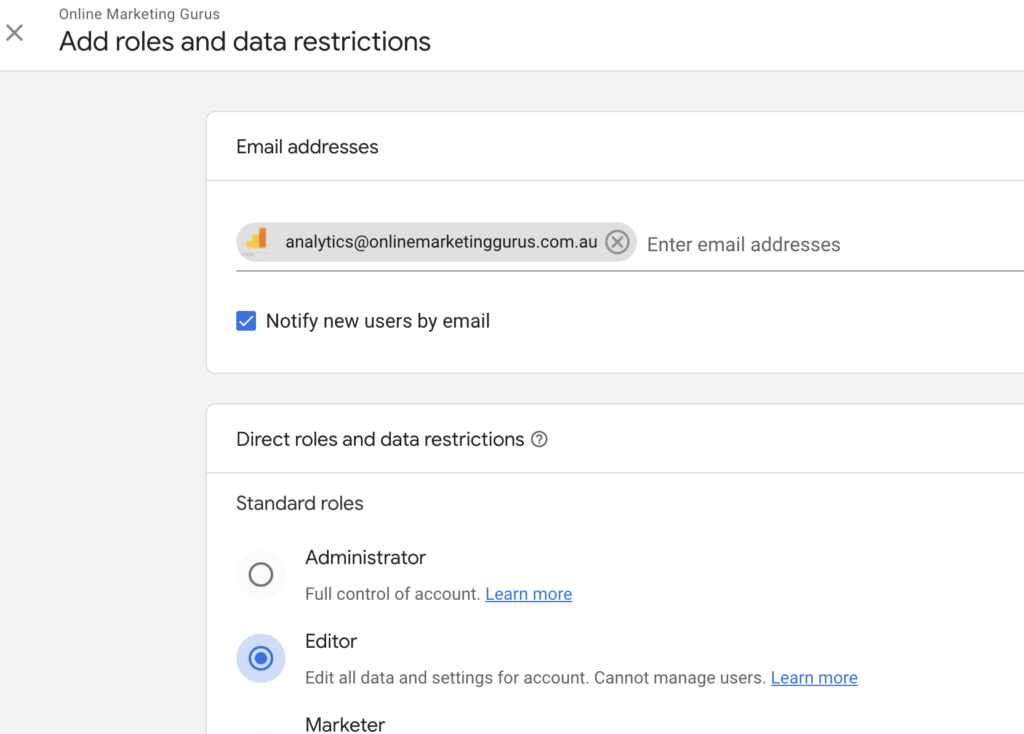This screenshot has height=734, width=1024.
Task: Select the Administrator role
Action: pos(260,574)
